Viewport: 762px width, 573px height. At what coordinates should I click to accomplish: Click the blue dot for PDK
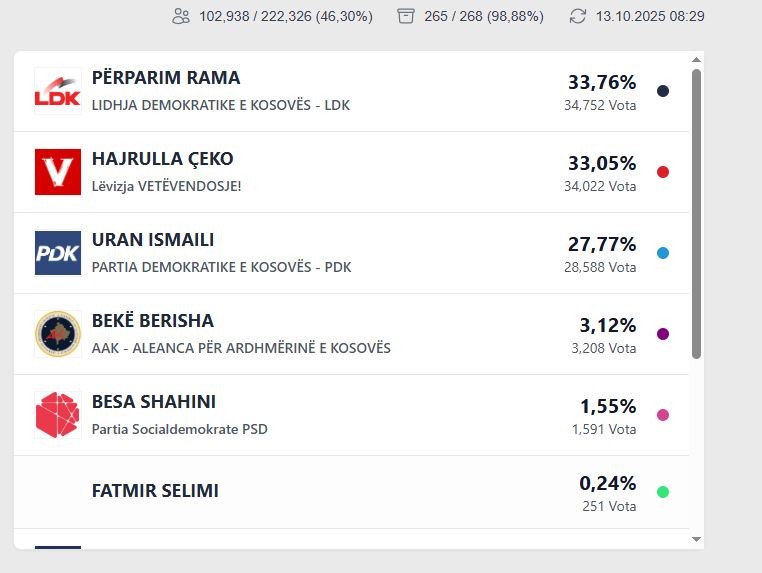663,253
